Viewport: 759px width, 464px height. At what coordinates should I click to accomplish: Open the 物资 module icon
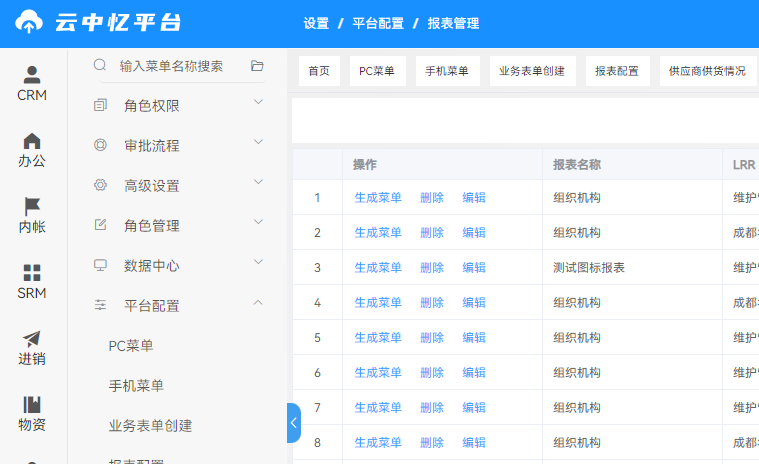pos(32,404)
